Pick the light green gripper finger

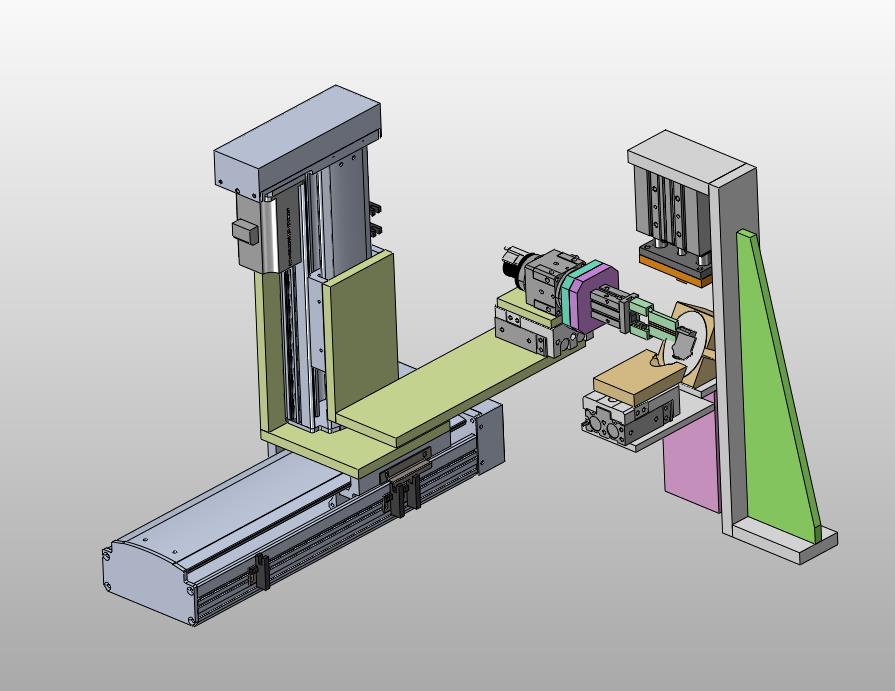656,318
